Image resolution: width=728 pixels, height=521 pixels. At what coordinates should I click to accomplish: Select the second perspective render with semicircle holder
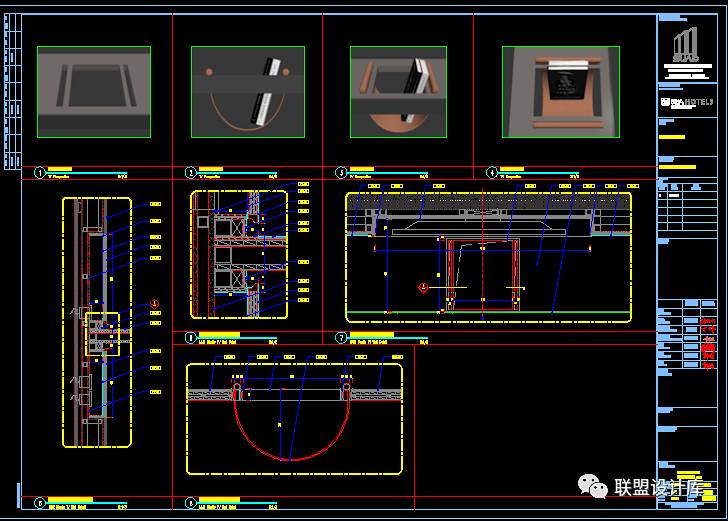pyautogui.click(x=248, y=91)
